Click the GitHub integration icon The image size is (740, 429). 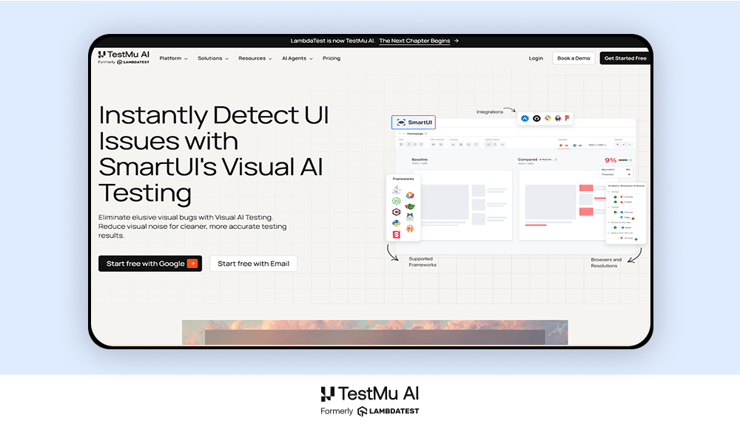pyautogui.click(x=537, y=118)
